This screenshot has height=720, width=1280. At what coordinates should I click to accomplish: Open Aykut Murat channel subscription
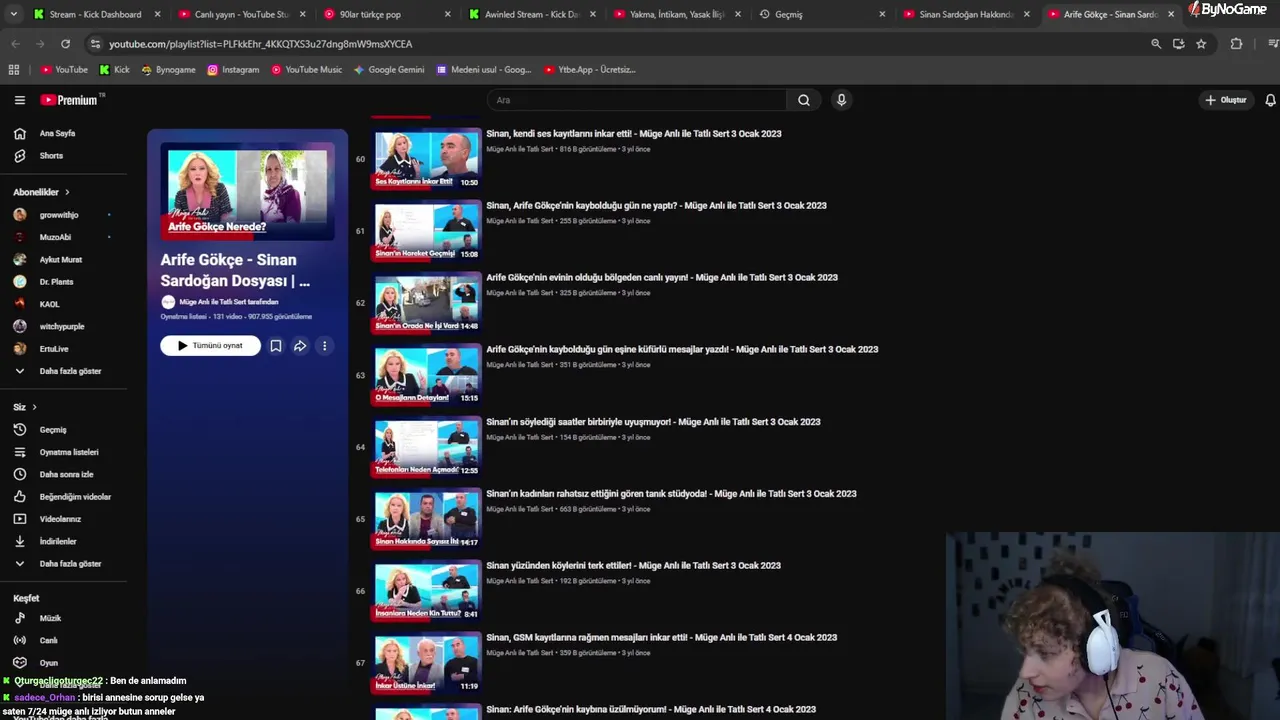tap(61, 260)
